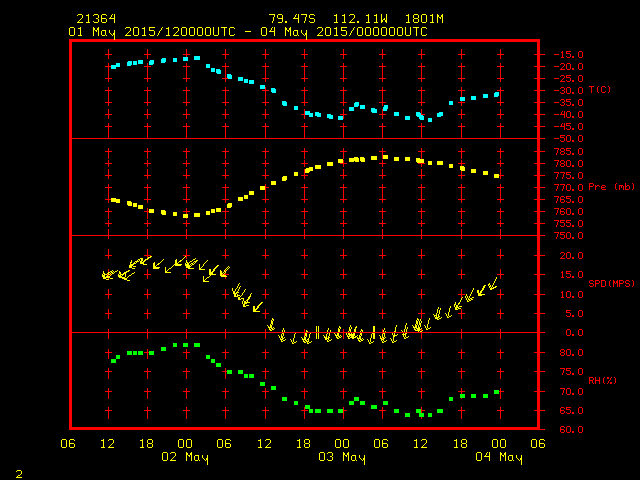Select the -50.0 temperature tick value
640x480 pixels.
click(x=569, y=139)
